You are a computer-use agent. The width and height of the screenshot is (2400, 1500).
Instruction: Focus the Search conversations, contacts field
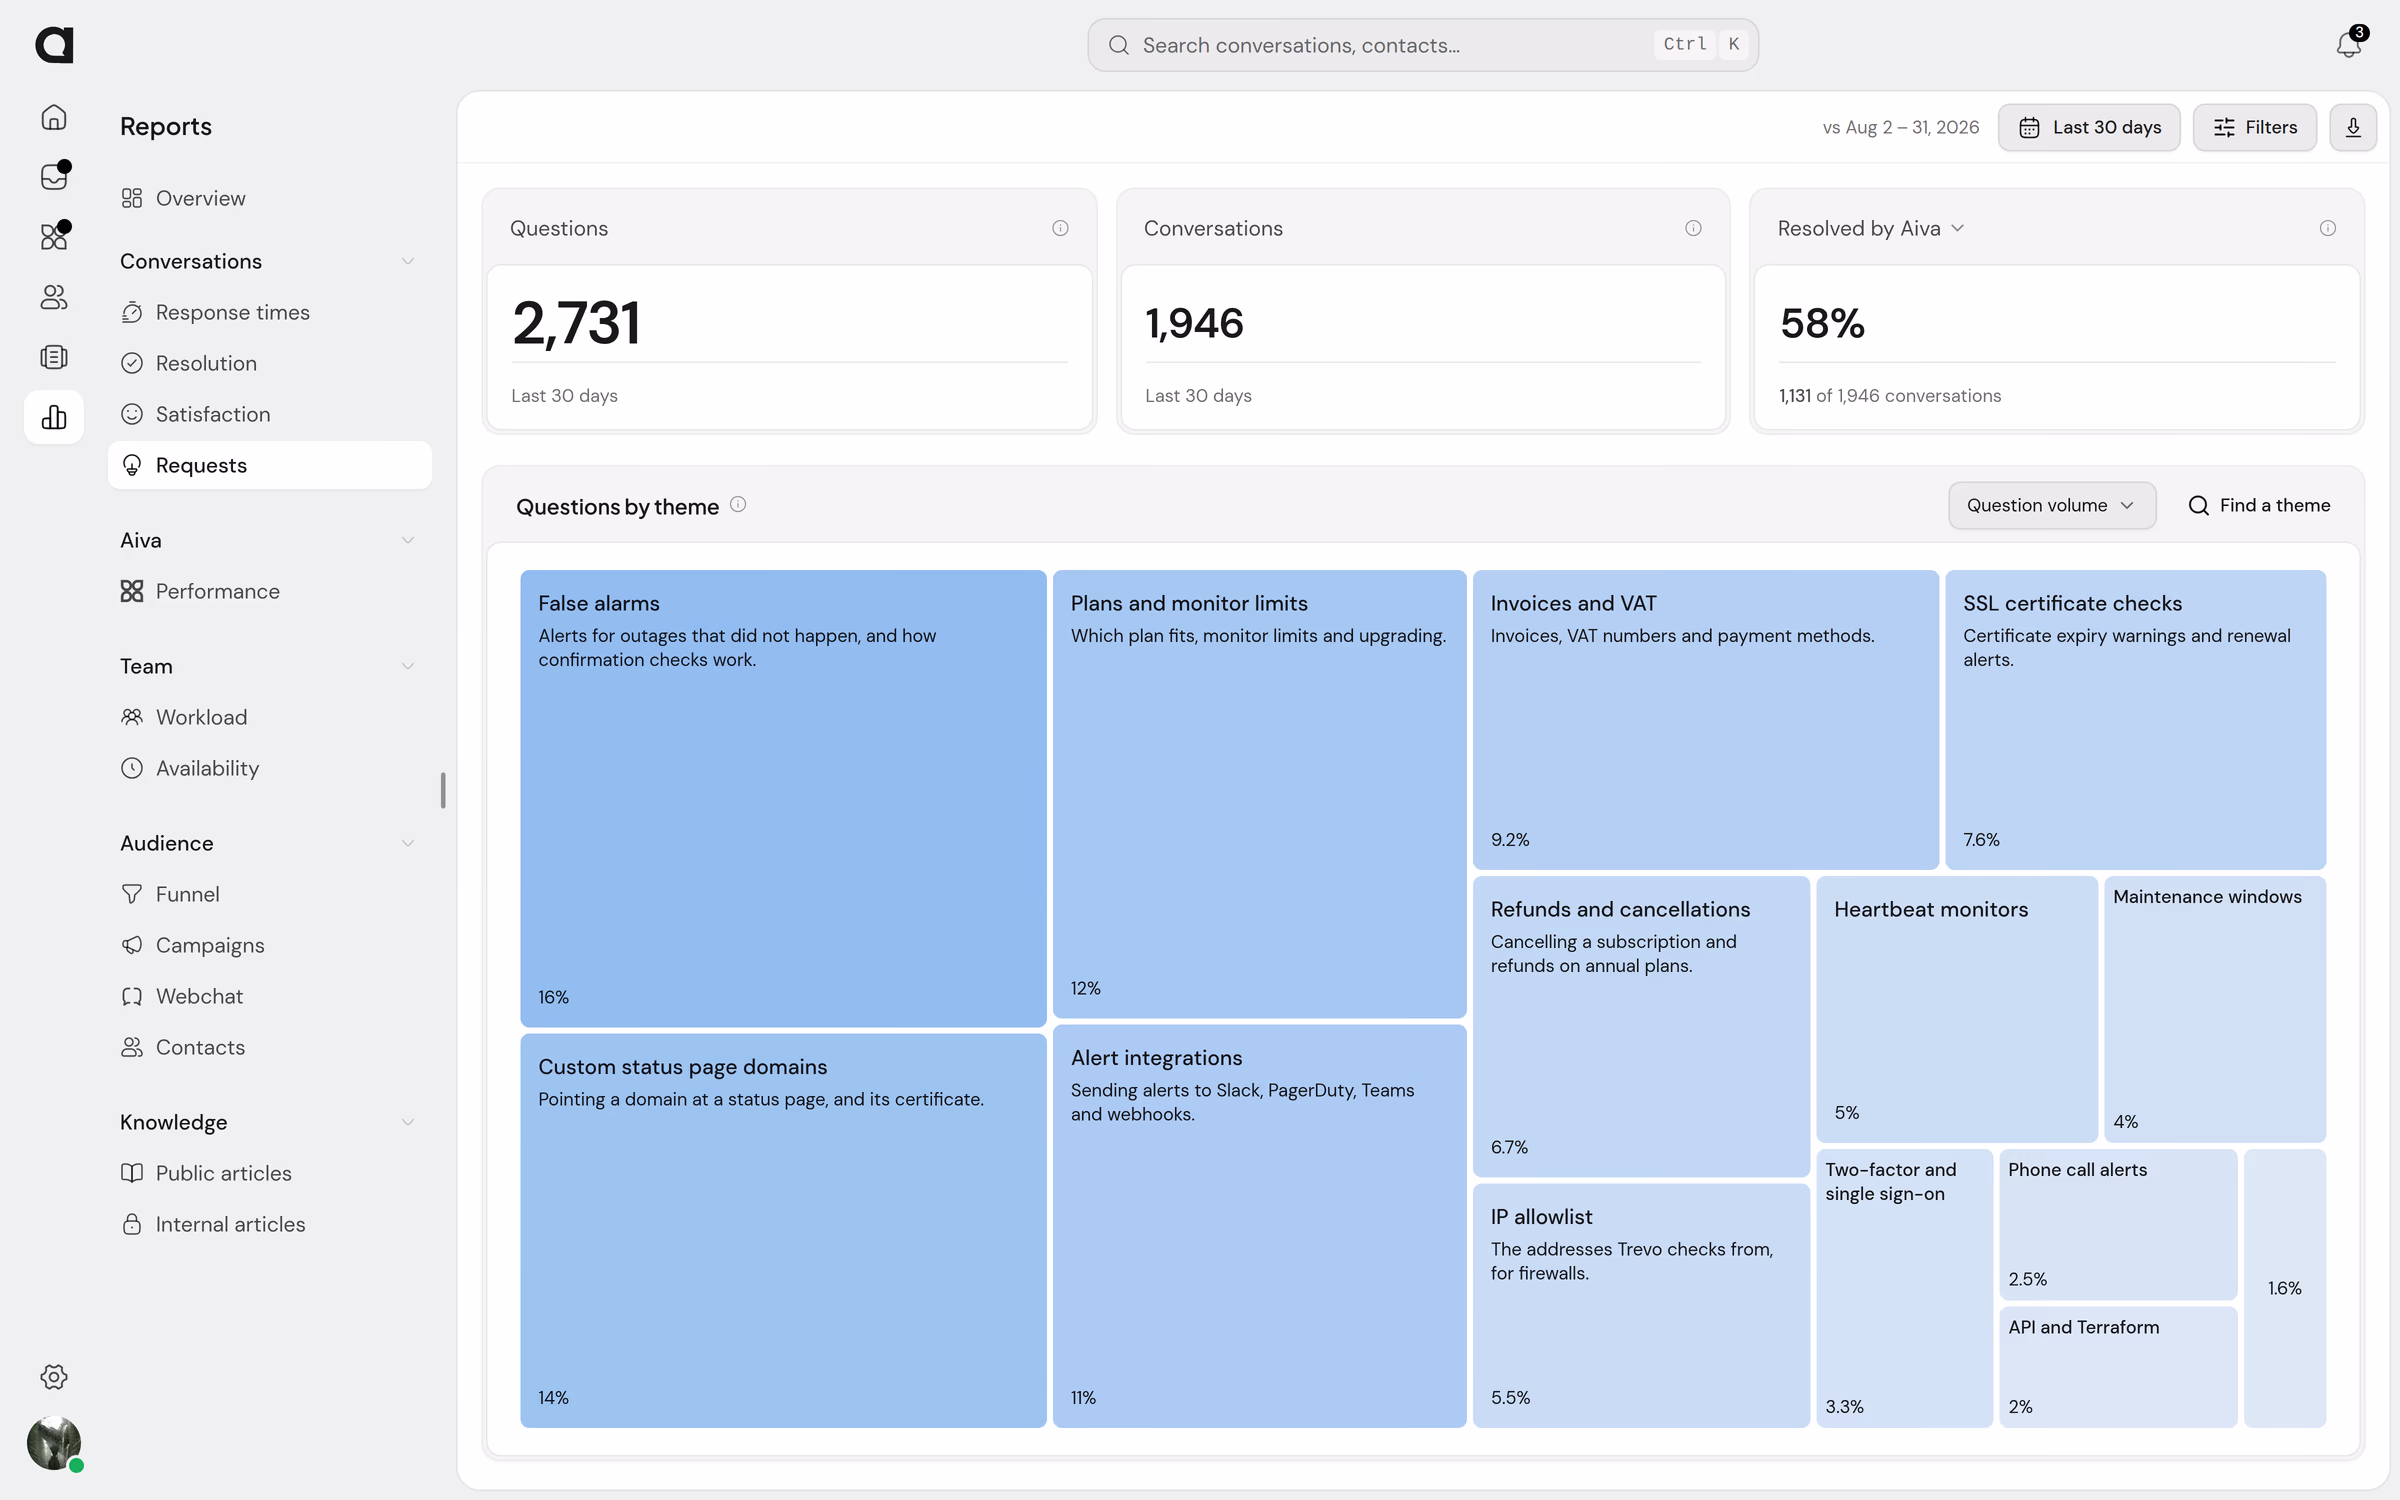click(x=1423, y=45)
